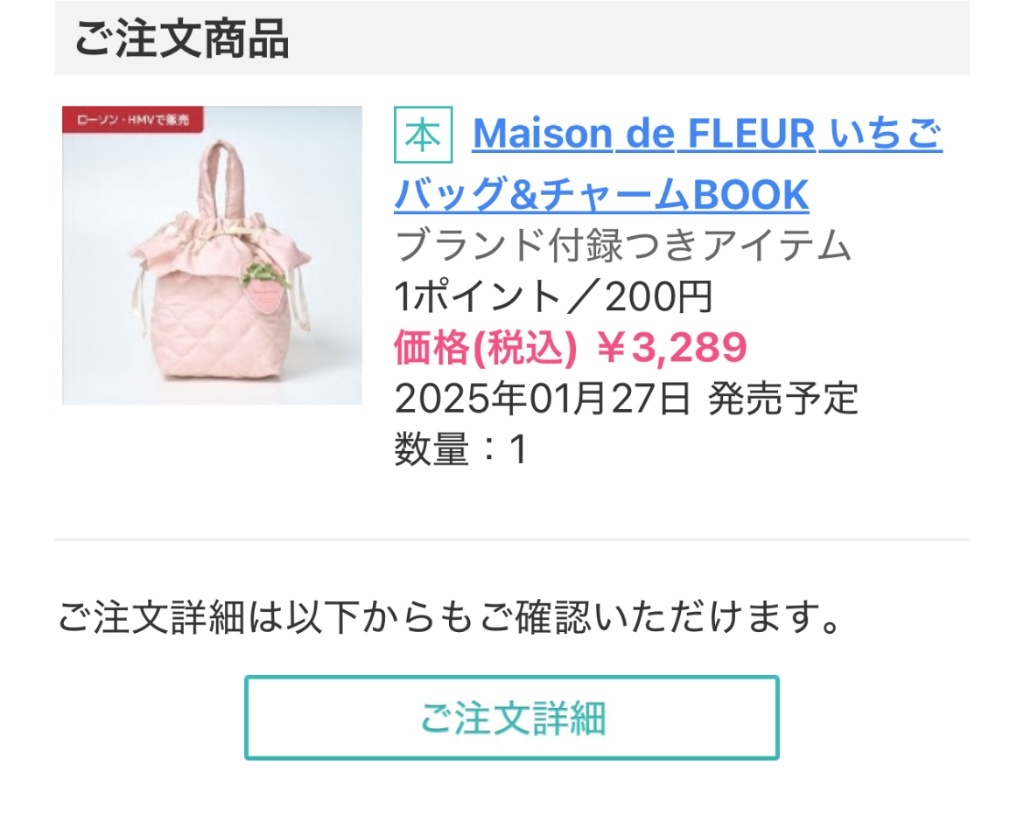Click the red ローソン・HMVで販売 badge
This screenshot has height=820, width=1024.
click(133, 119)
